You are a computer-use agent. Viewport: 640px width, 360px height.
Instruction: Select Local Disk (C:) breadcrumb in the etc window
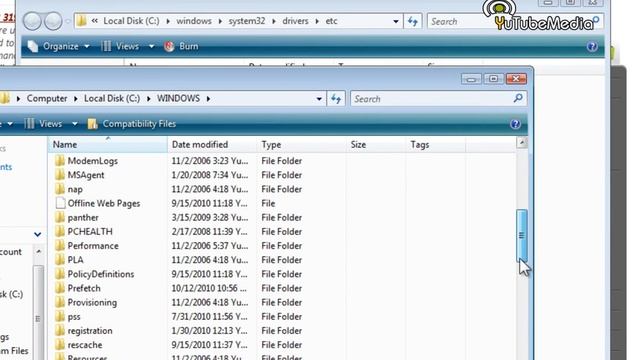[131, 21]
